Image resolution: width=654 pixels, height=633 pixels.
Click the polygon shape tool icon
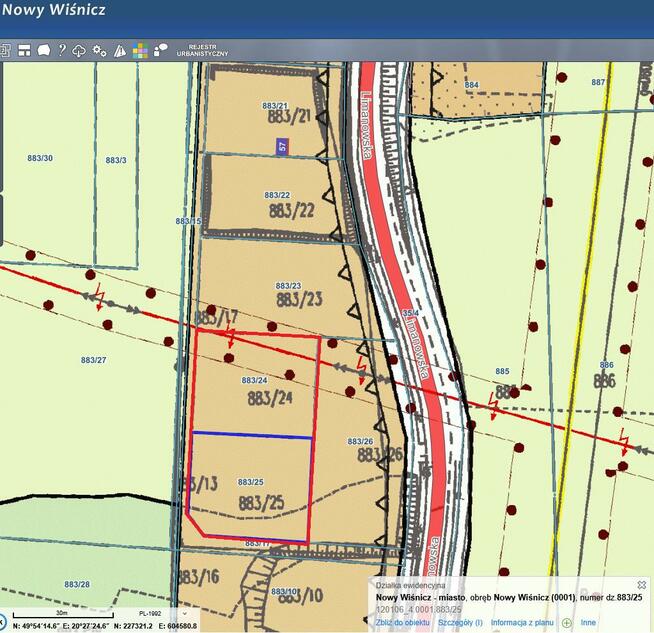(42, 50)
